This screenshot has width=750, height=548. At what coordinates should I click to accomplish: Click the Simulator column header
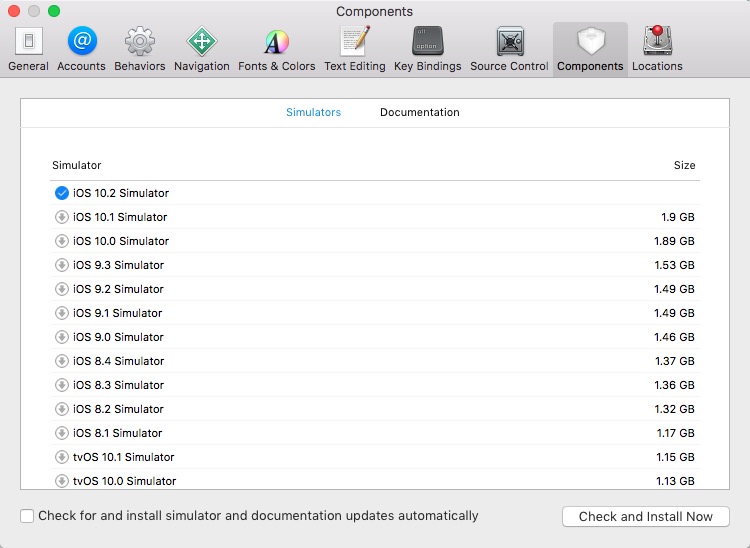click(x=77, y=165)
